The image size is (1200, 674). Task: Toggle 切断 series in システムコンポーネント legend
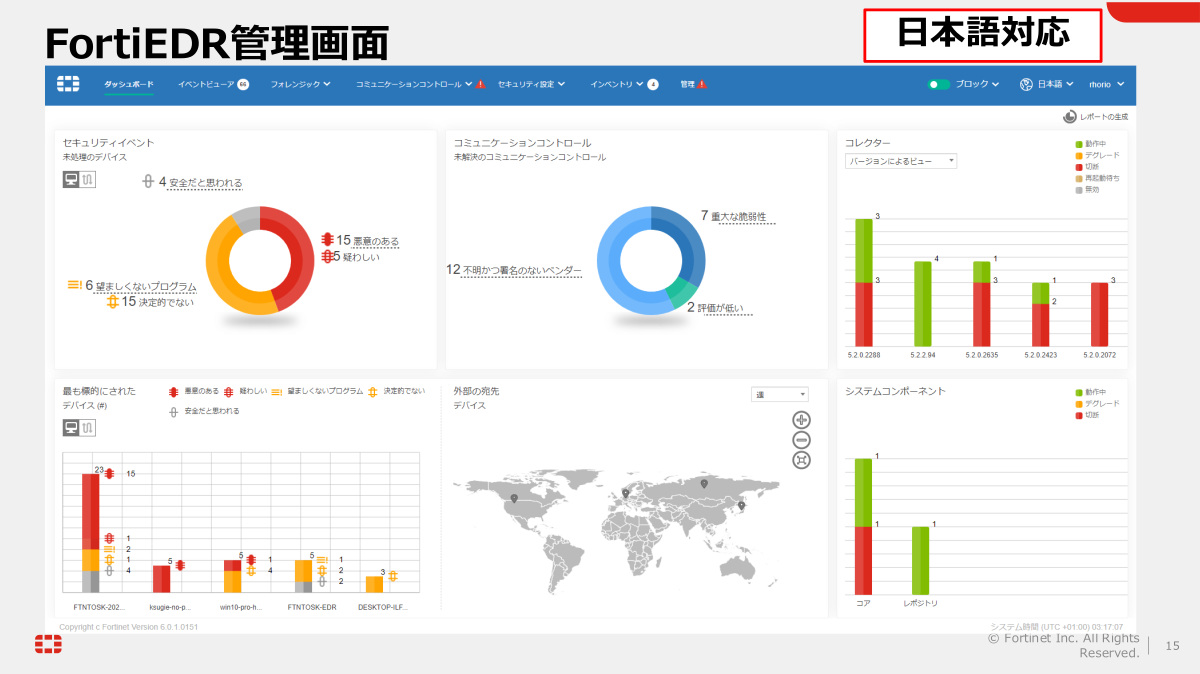tap(1088, 415)
